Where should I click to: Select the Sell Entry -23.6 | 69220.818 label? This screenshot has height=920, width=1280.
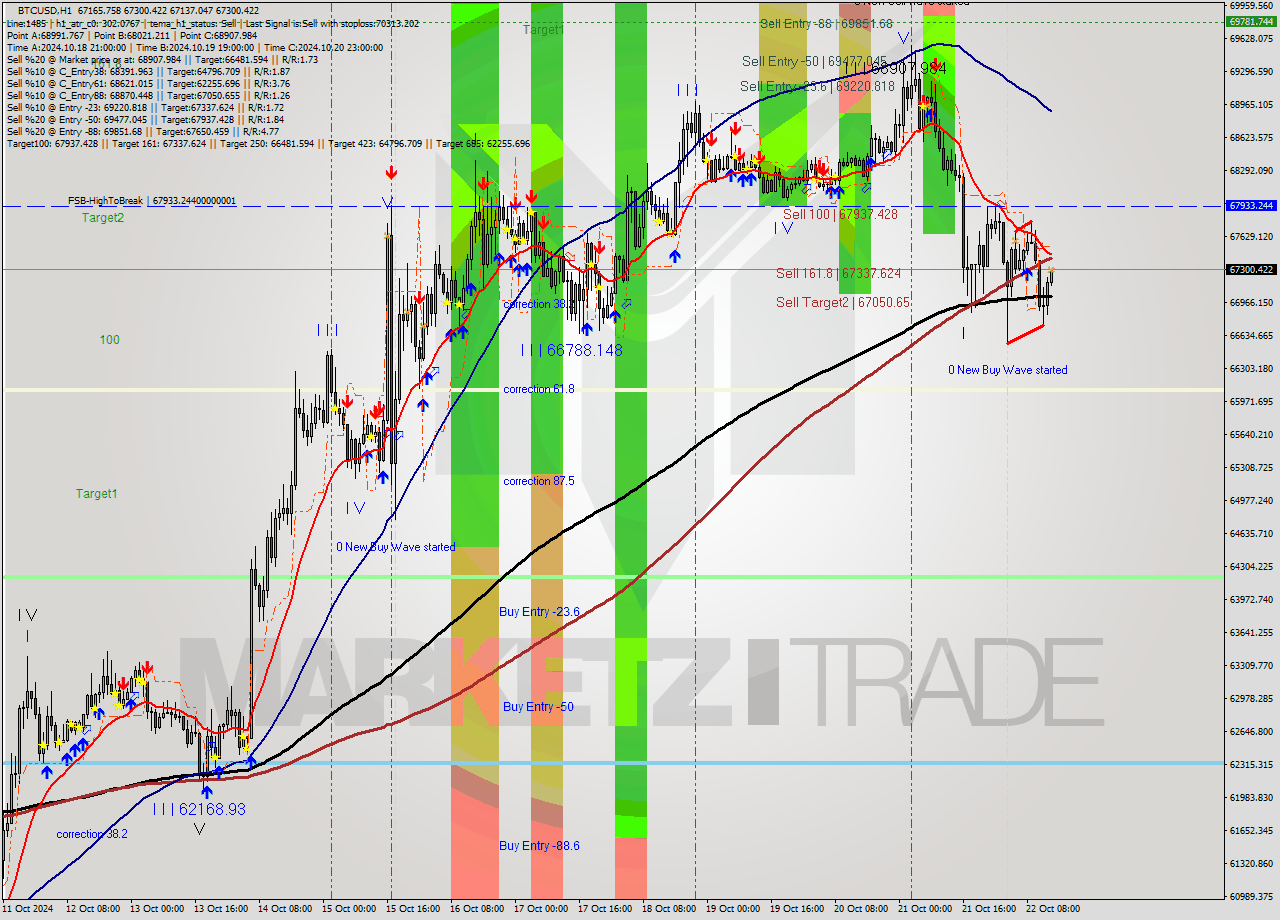[817, 86]
